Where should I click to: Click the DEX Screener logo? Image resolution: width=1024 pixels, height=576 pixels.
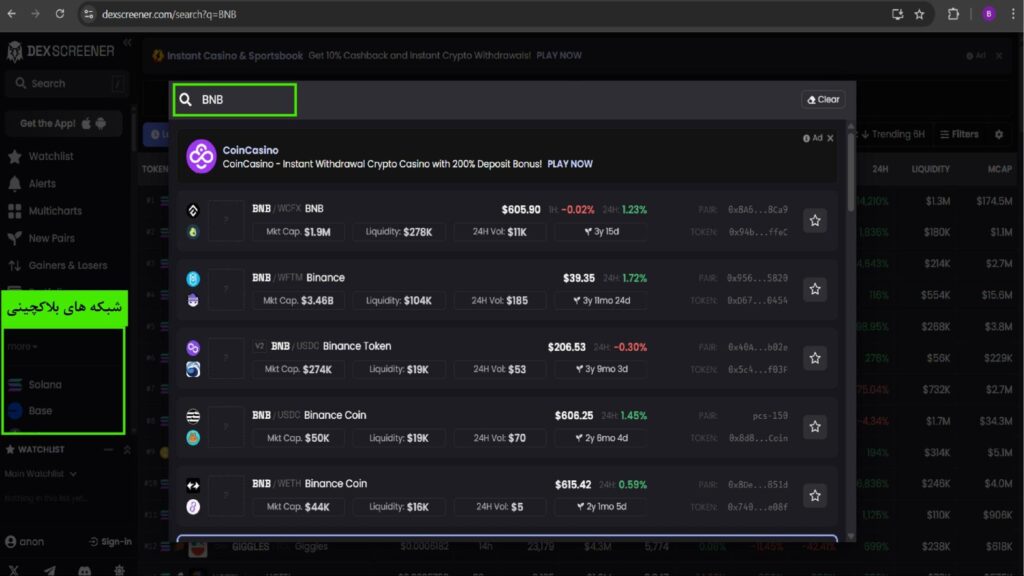pos(61,51)
